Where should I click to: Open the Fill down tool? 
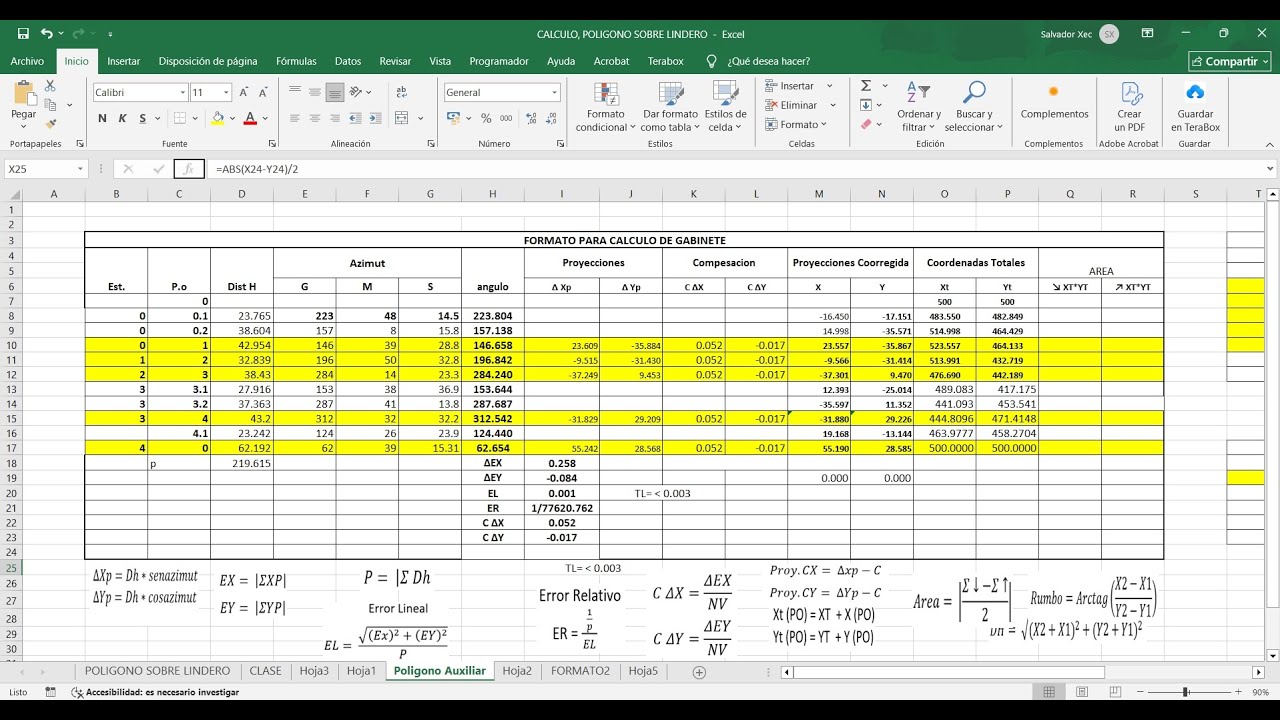pyautogui.click(x=866, y=105)
